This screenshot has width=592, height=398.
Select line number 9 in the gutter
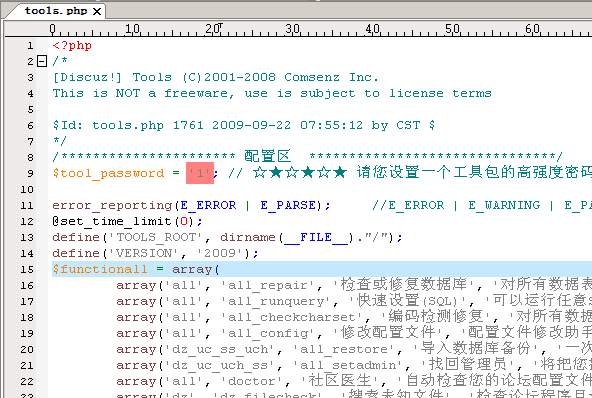click(30, 174)
